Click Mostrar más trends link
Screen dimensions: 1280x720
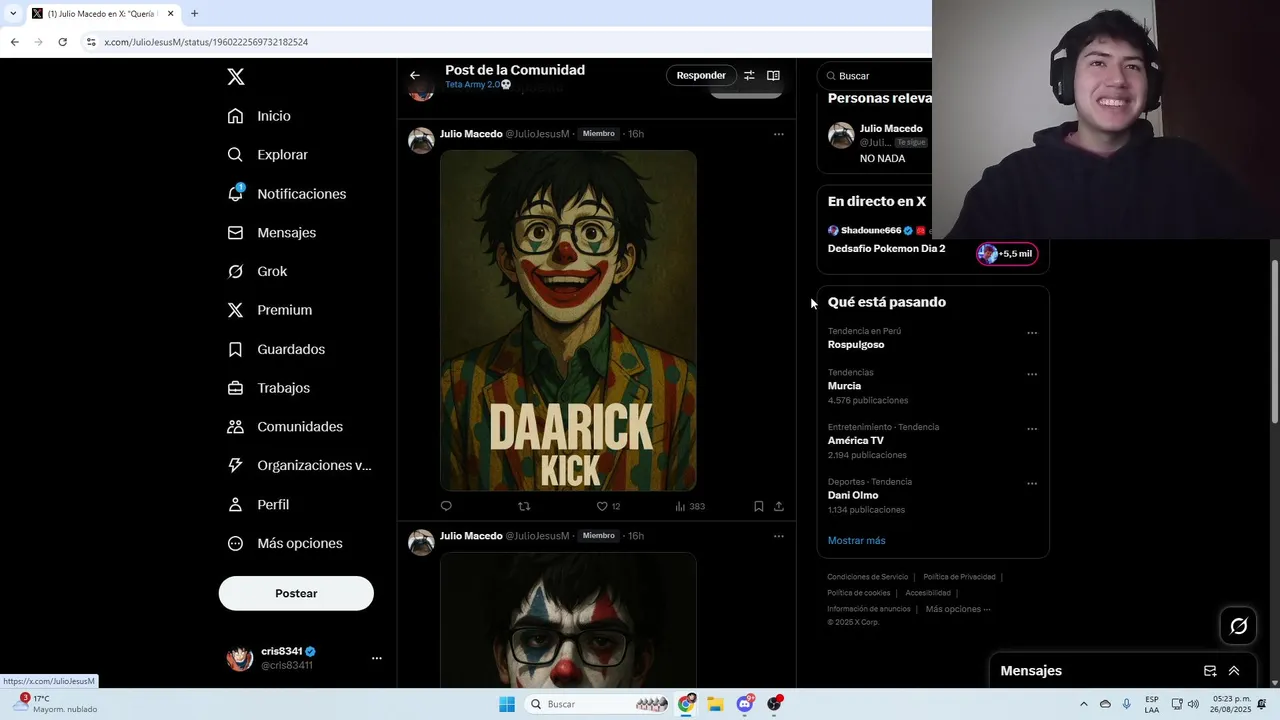tap(856, 541)
